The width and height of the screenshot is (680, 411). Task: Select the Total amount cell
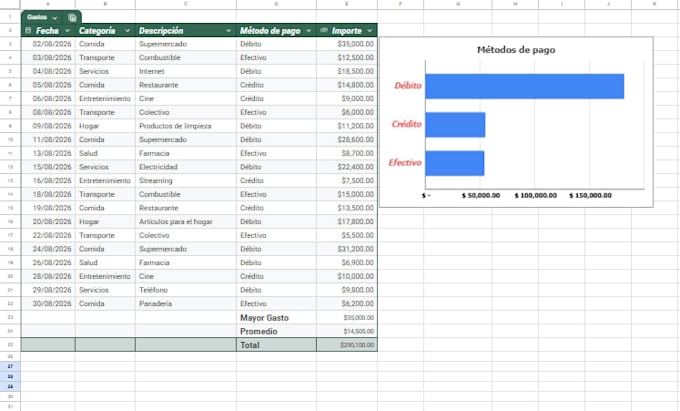click(x=347, y=345)
